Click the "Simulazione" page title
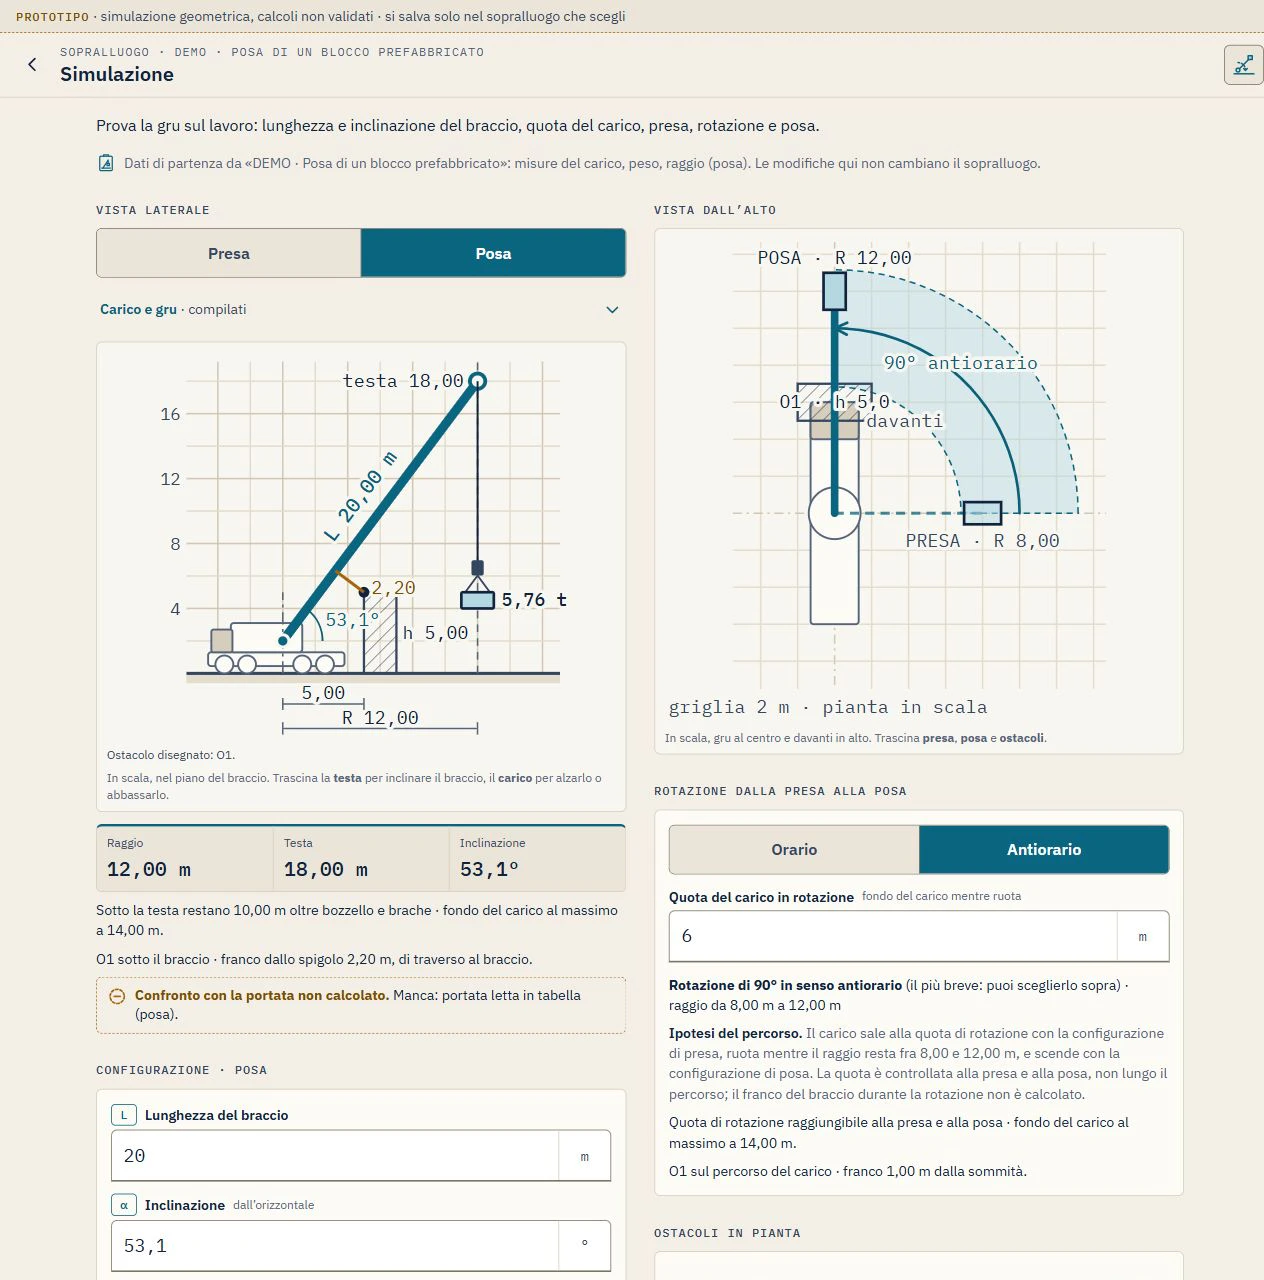The width and height of the screenshot is (1264, 1280). click(x=117, y=74)
